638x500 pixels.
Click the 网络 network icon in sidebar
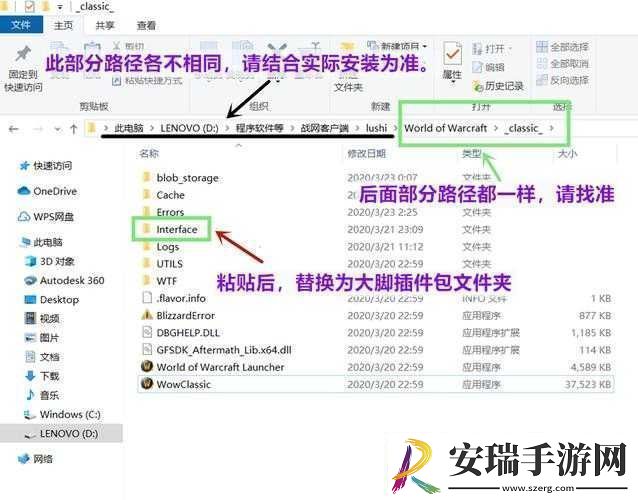24,459
